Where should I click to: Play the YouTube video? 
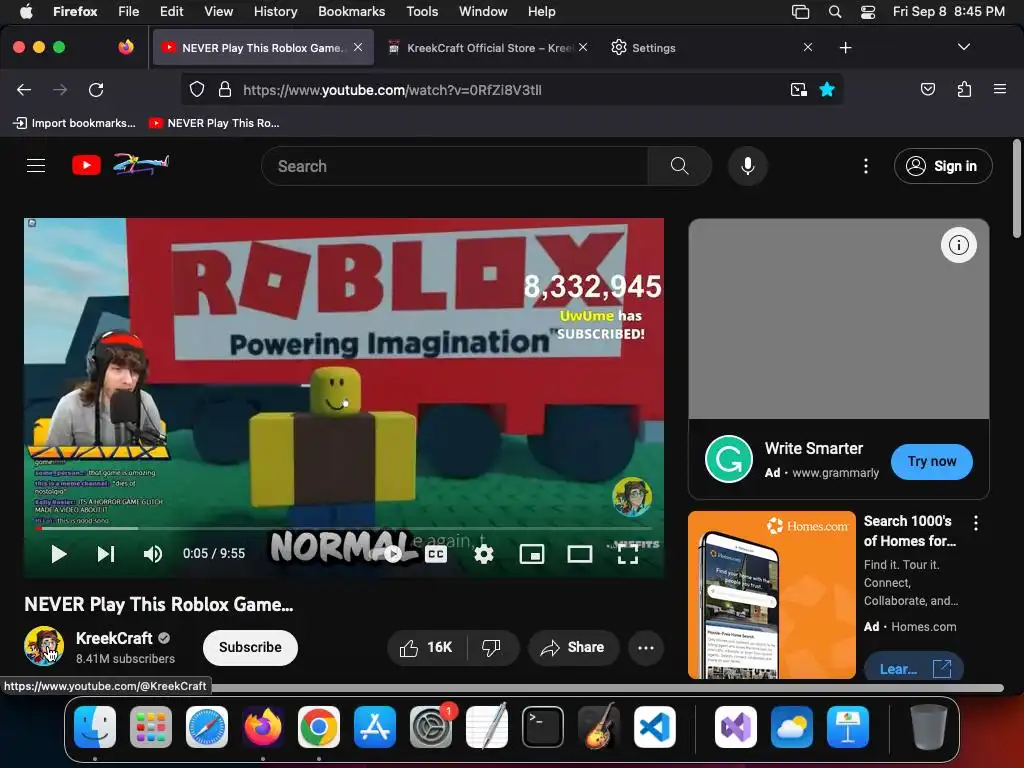(x=59, y=554)
